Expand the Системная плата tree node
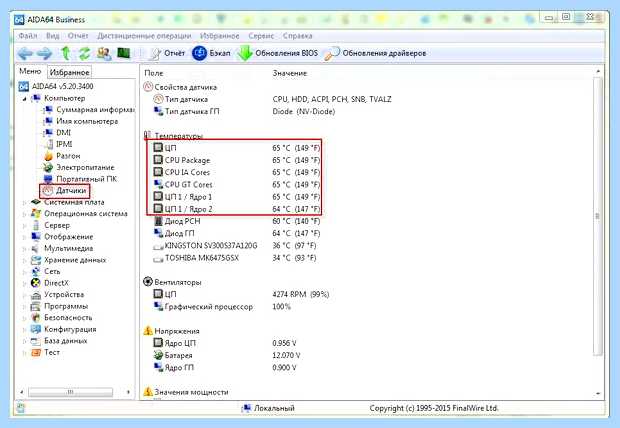The image size is (620, 428). (25, 203)
